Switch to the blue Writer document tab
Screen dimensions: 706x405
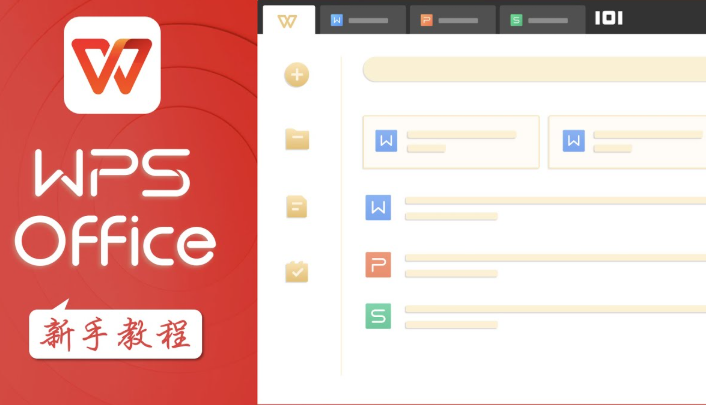tap(362, 20)
